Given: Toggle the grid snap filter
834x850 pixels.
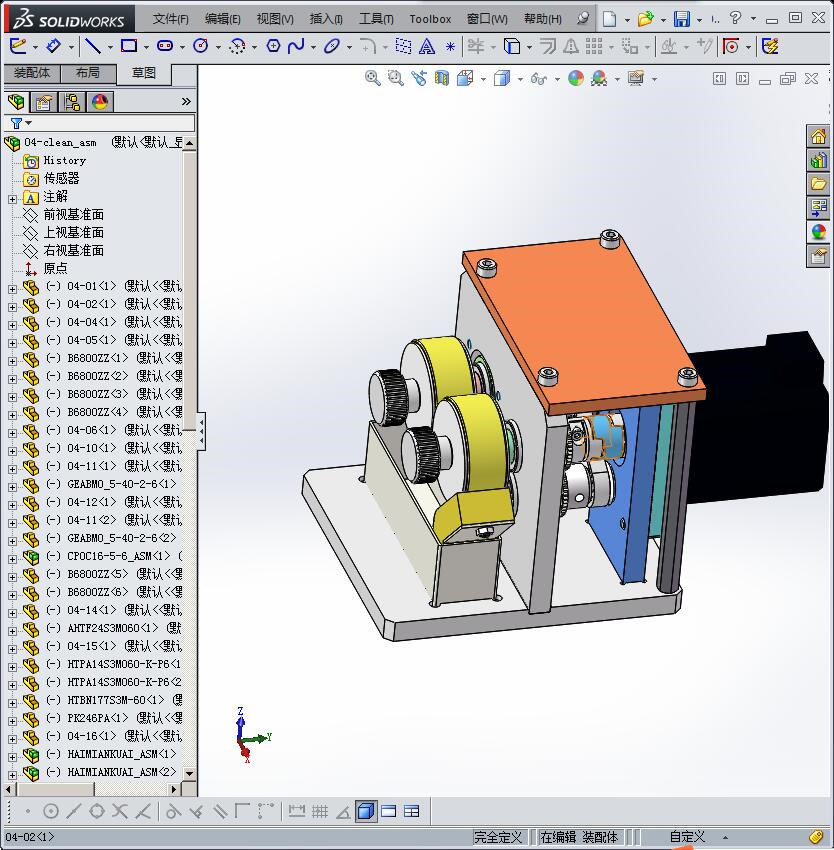Looking at the screenshot, I should coord(319,812).
